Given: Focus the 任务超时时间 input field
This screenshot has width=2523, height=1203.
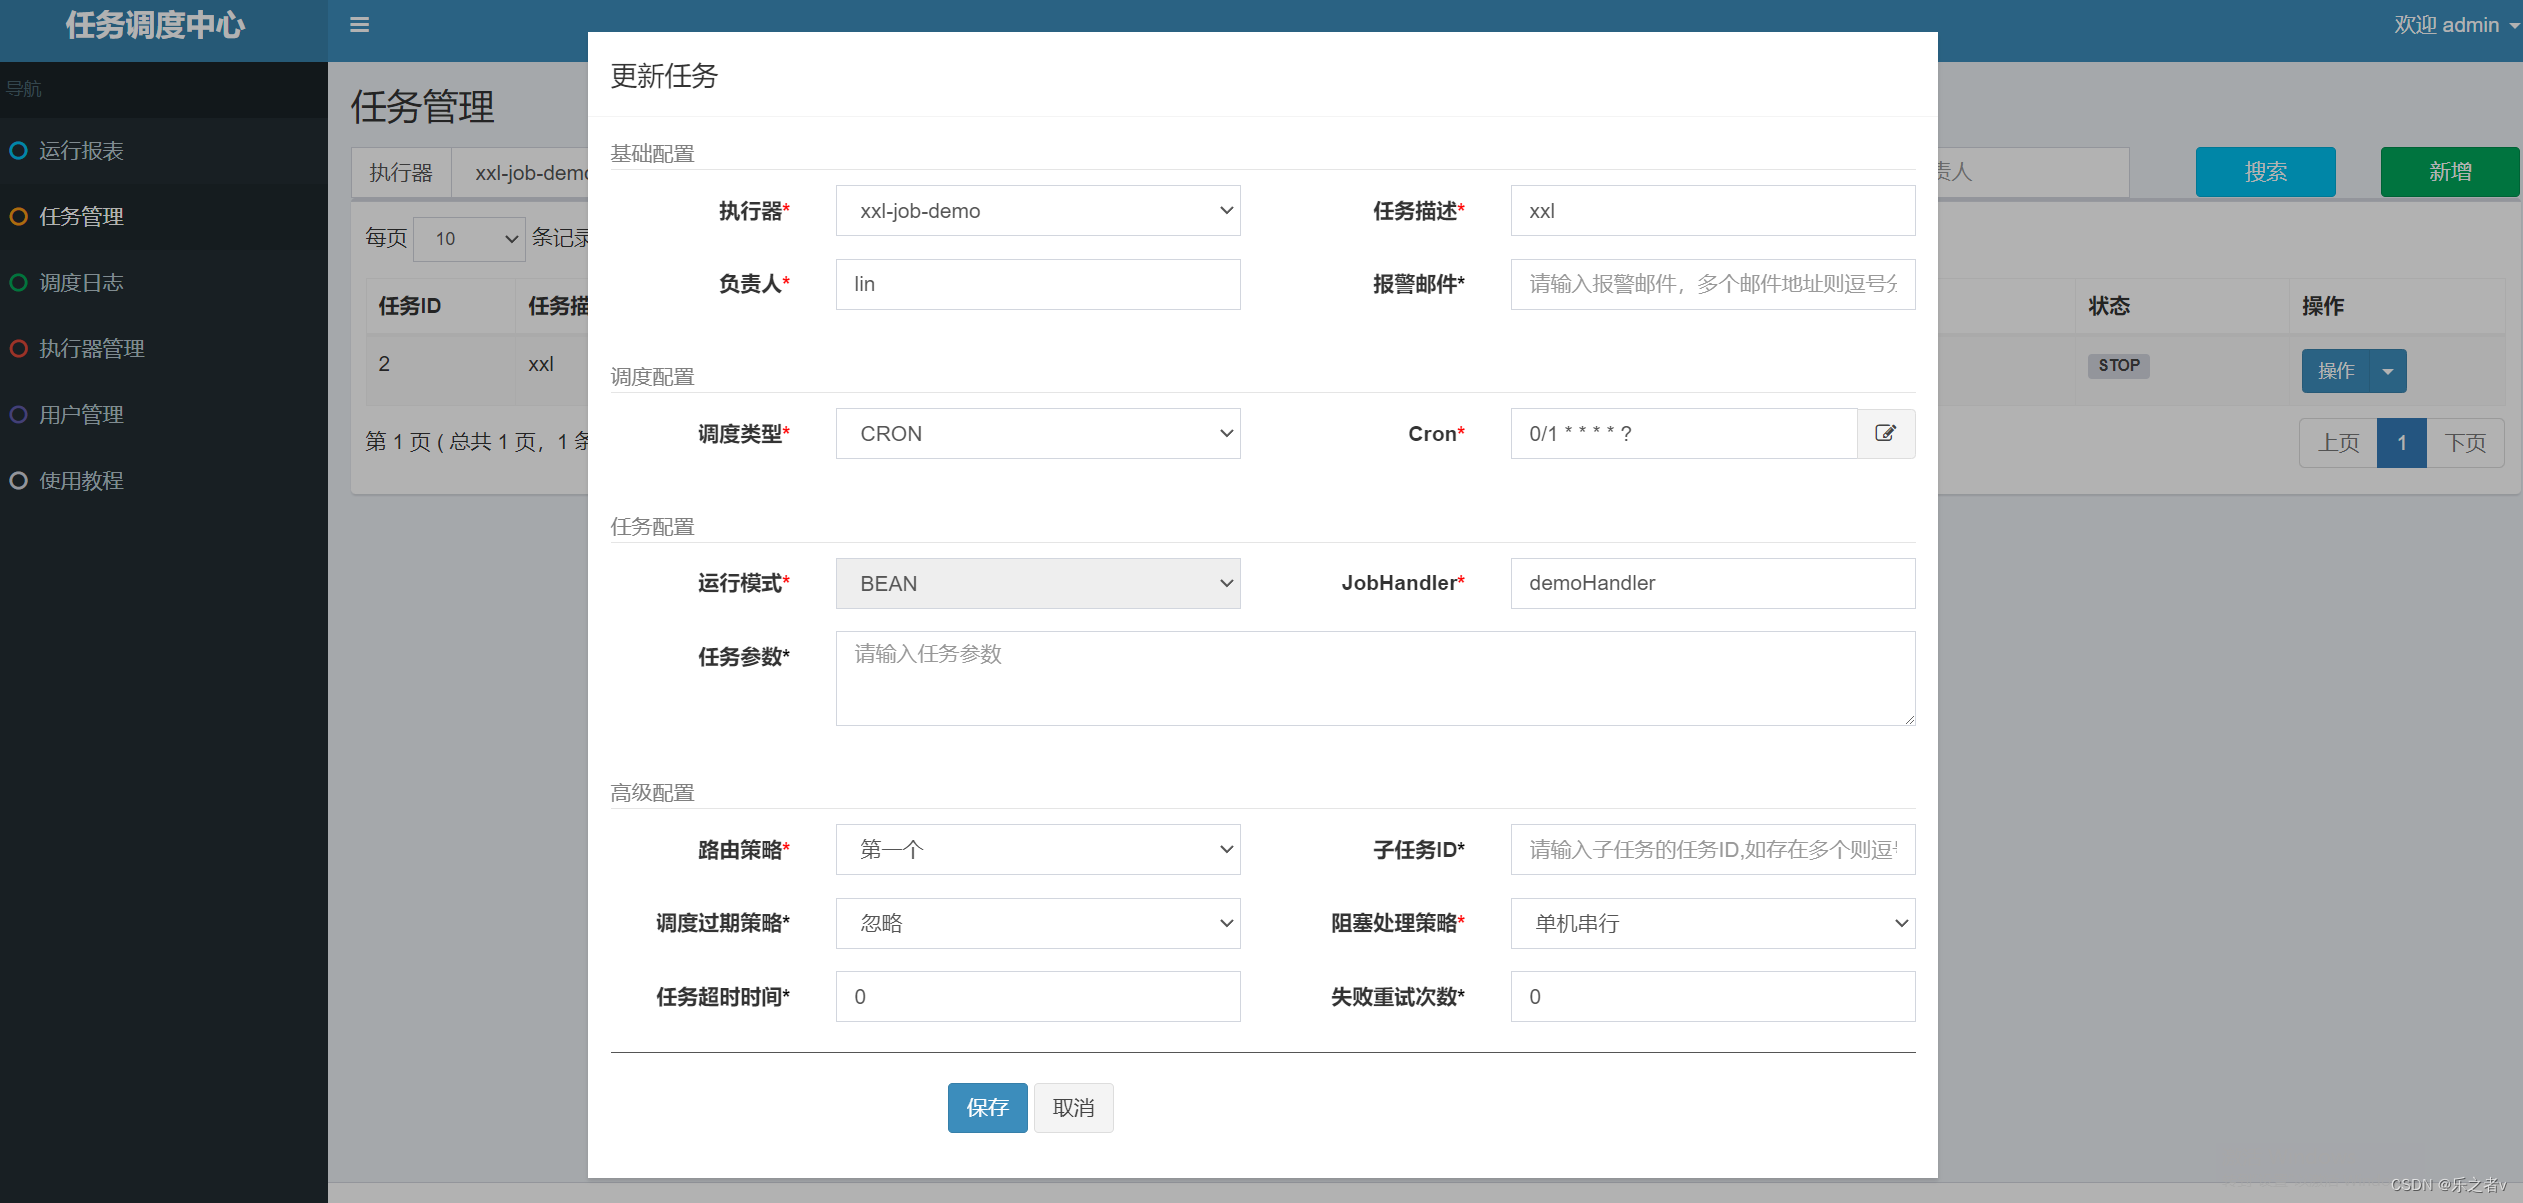Looking at the screenshot, I should coord(1038,996).
